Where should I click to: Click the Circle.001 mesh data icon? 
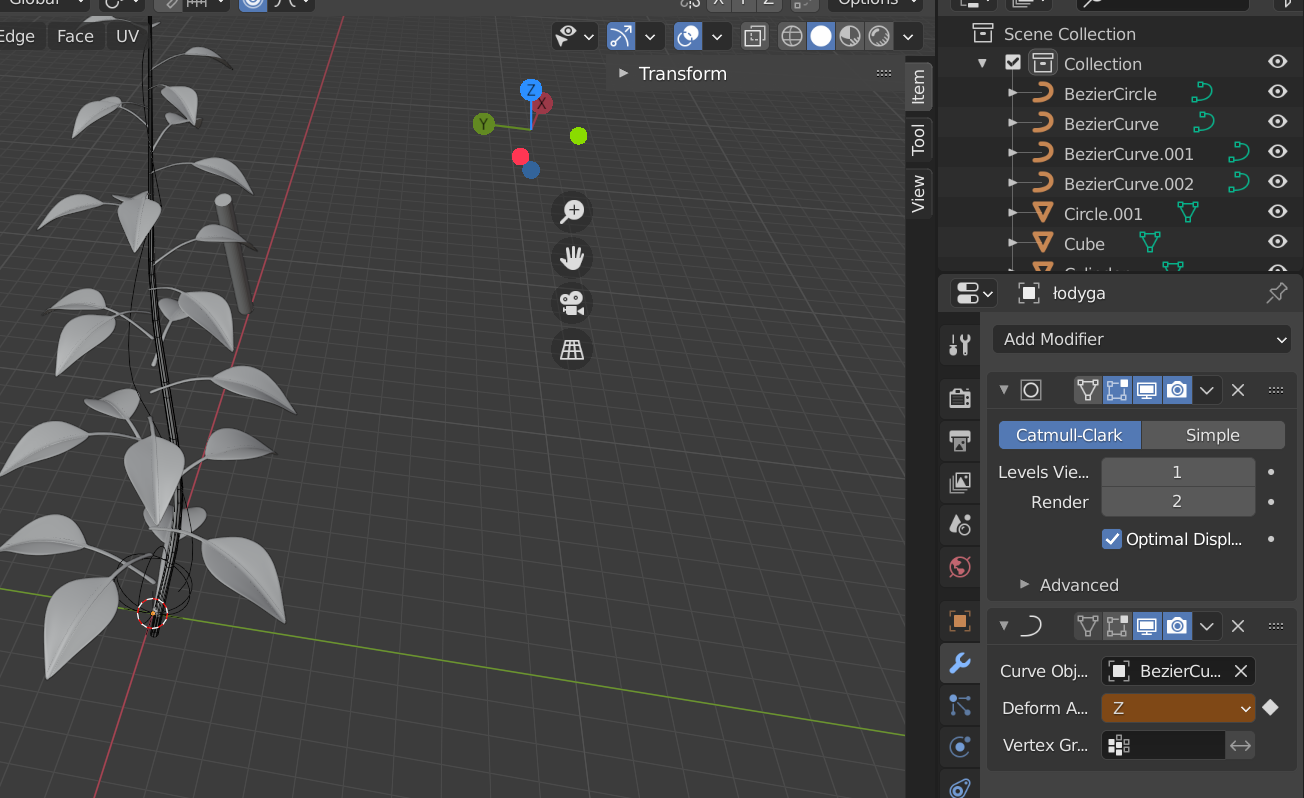(x=1187, y=213)
